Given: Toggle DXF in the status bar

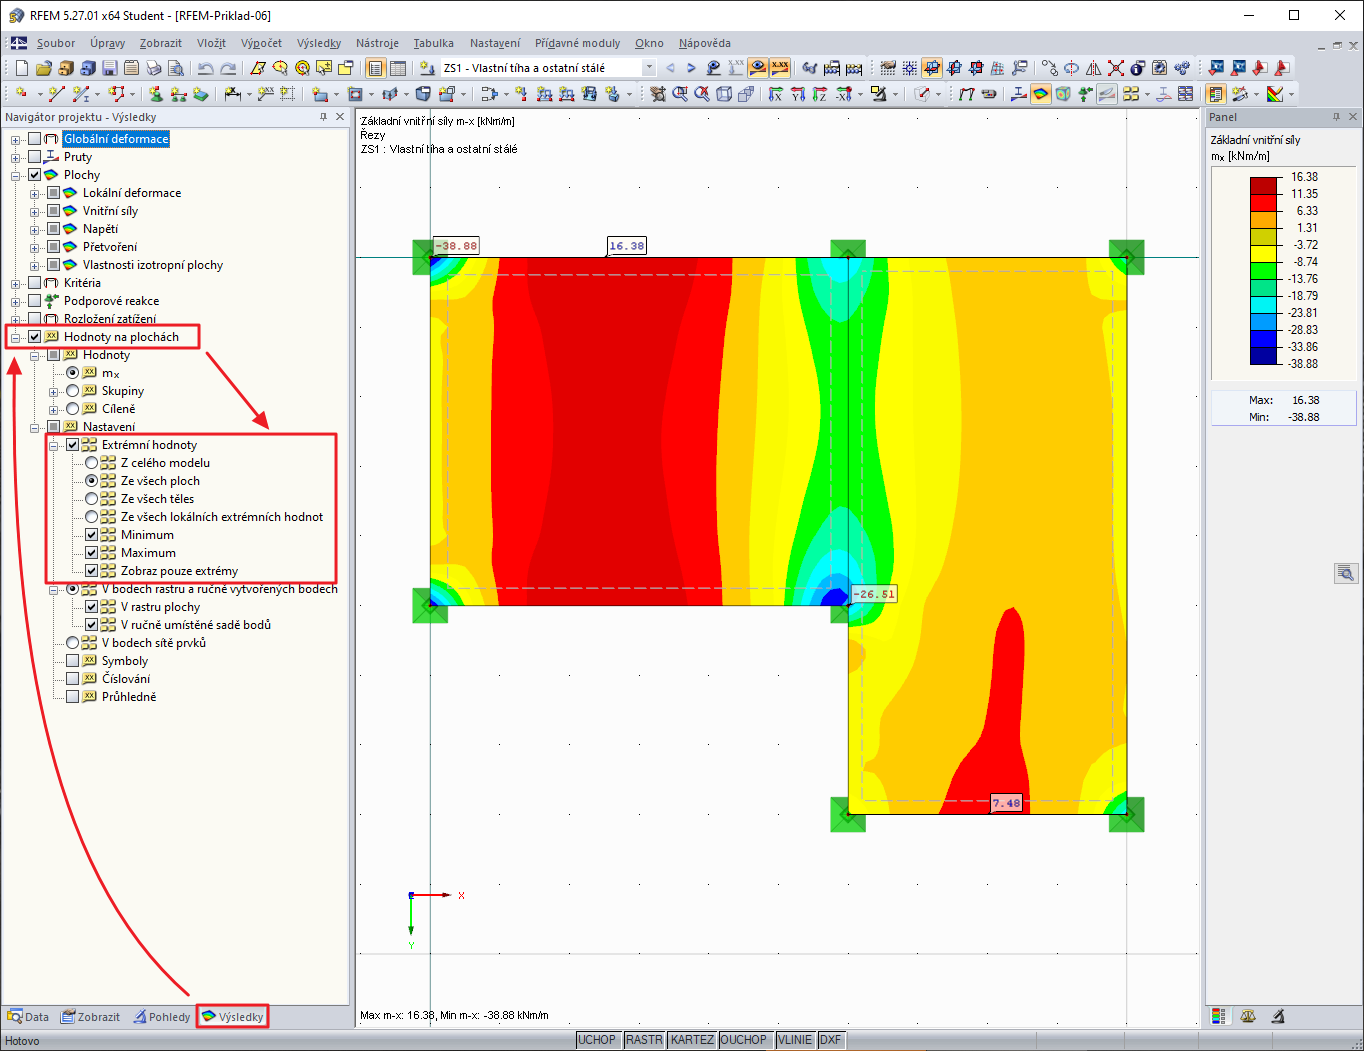Looking at the screenshot, I should [x=830, y=1040].
